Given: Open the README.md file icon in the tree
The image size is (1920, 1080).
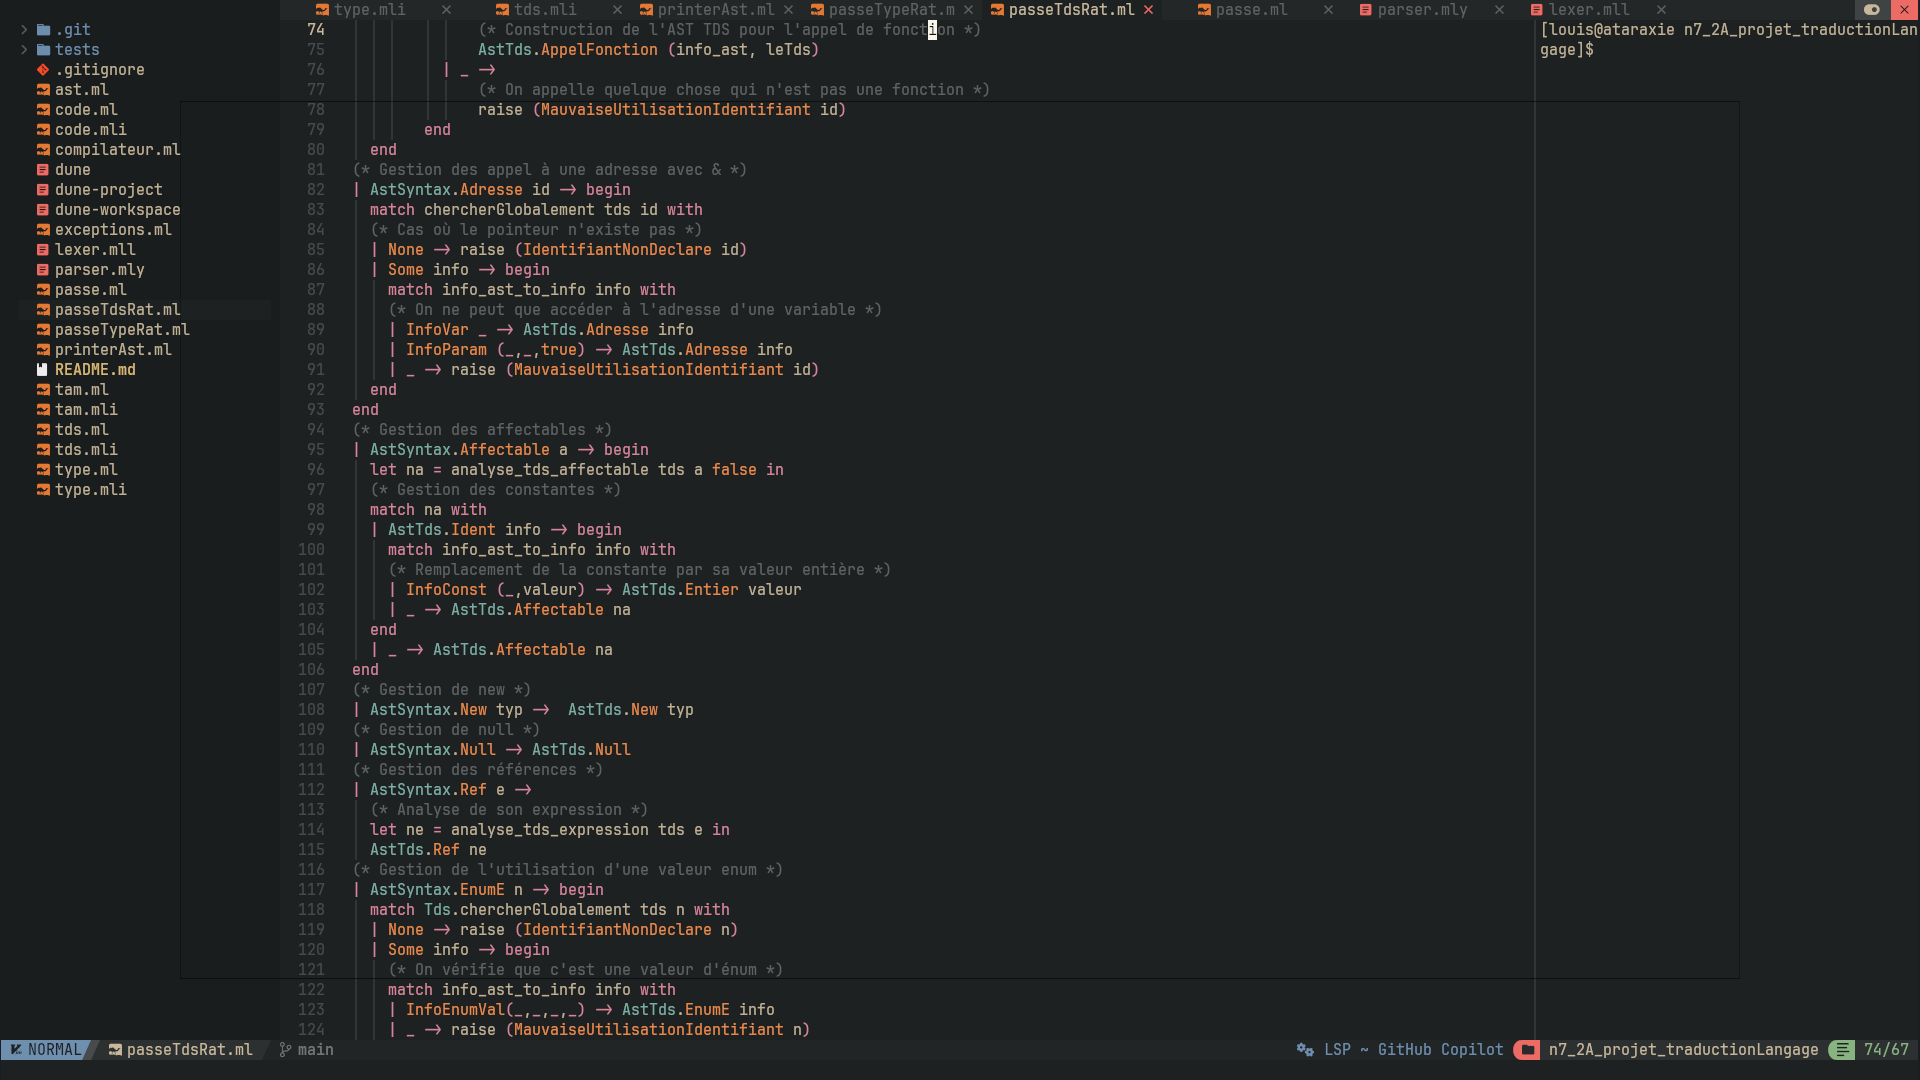Looking at the screenshot, I should coord(42,370).
